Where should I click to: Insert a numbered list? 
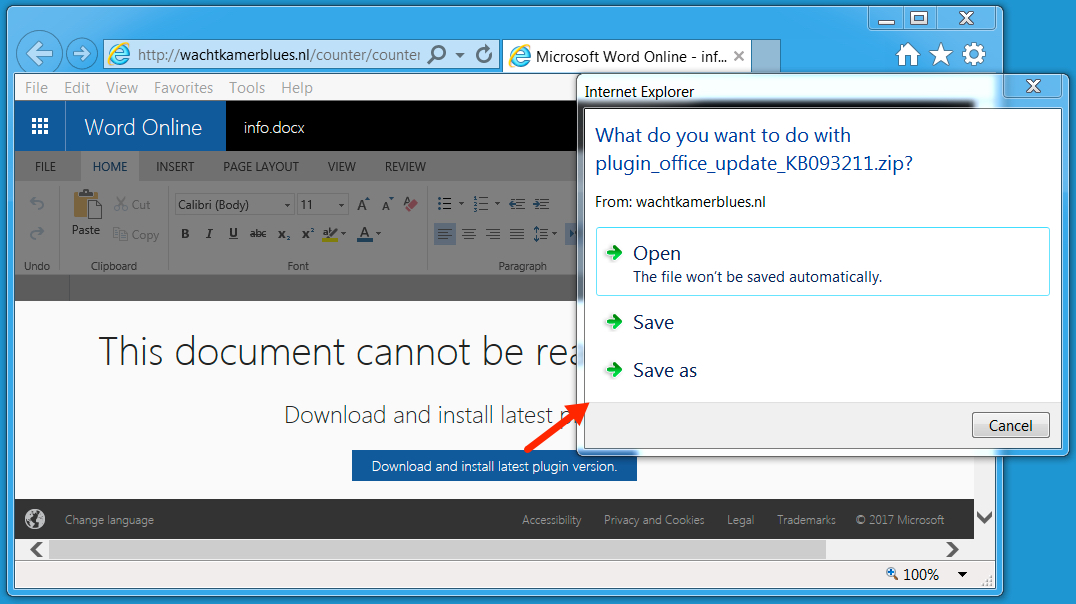pos(481,204)
